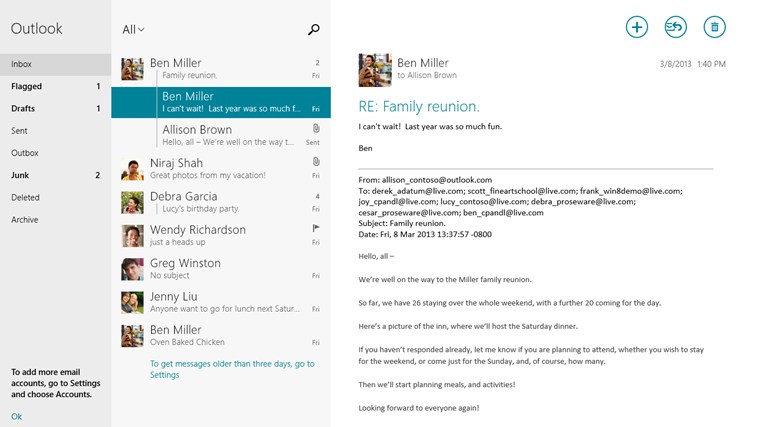Screen dimensions: 759x427
Task: Open the Flagged folder
Action: (x=56, y=86)
